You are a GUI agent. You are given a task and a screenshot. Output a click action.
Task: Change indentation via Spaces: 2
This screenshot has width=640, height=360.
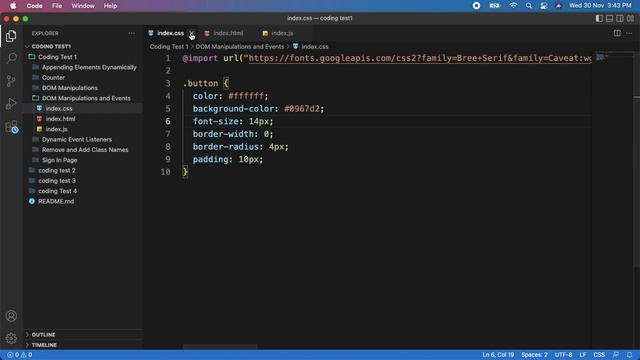click(534, 355)
